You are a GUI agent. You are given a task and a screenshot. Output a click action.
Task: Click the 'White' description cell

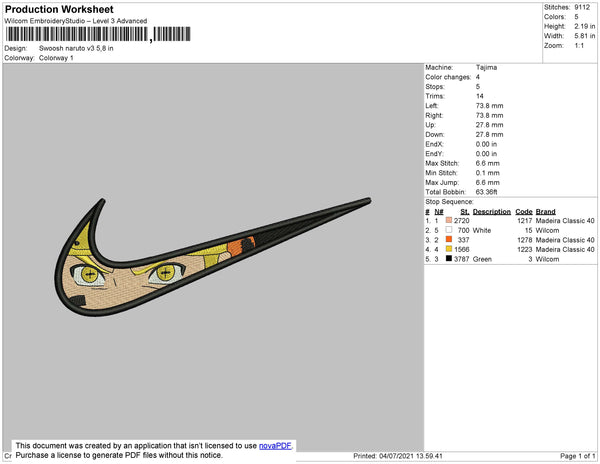click(482, 230)
